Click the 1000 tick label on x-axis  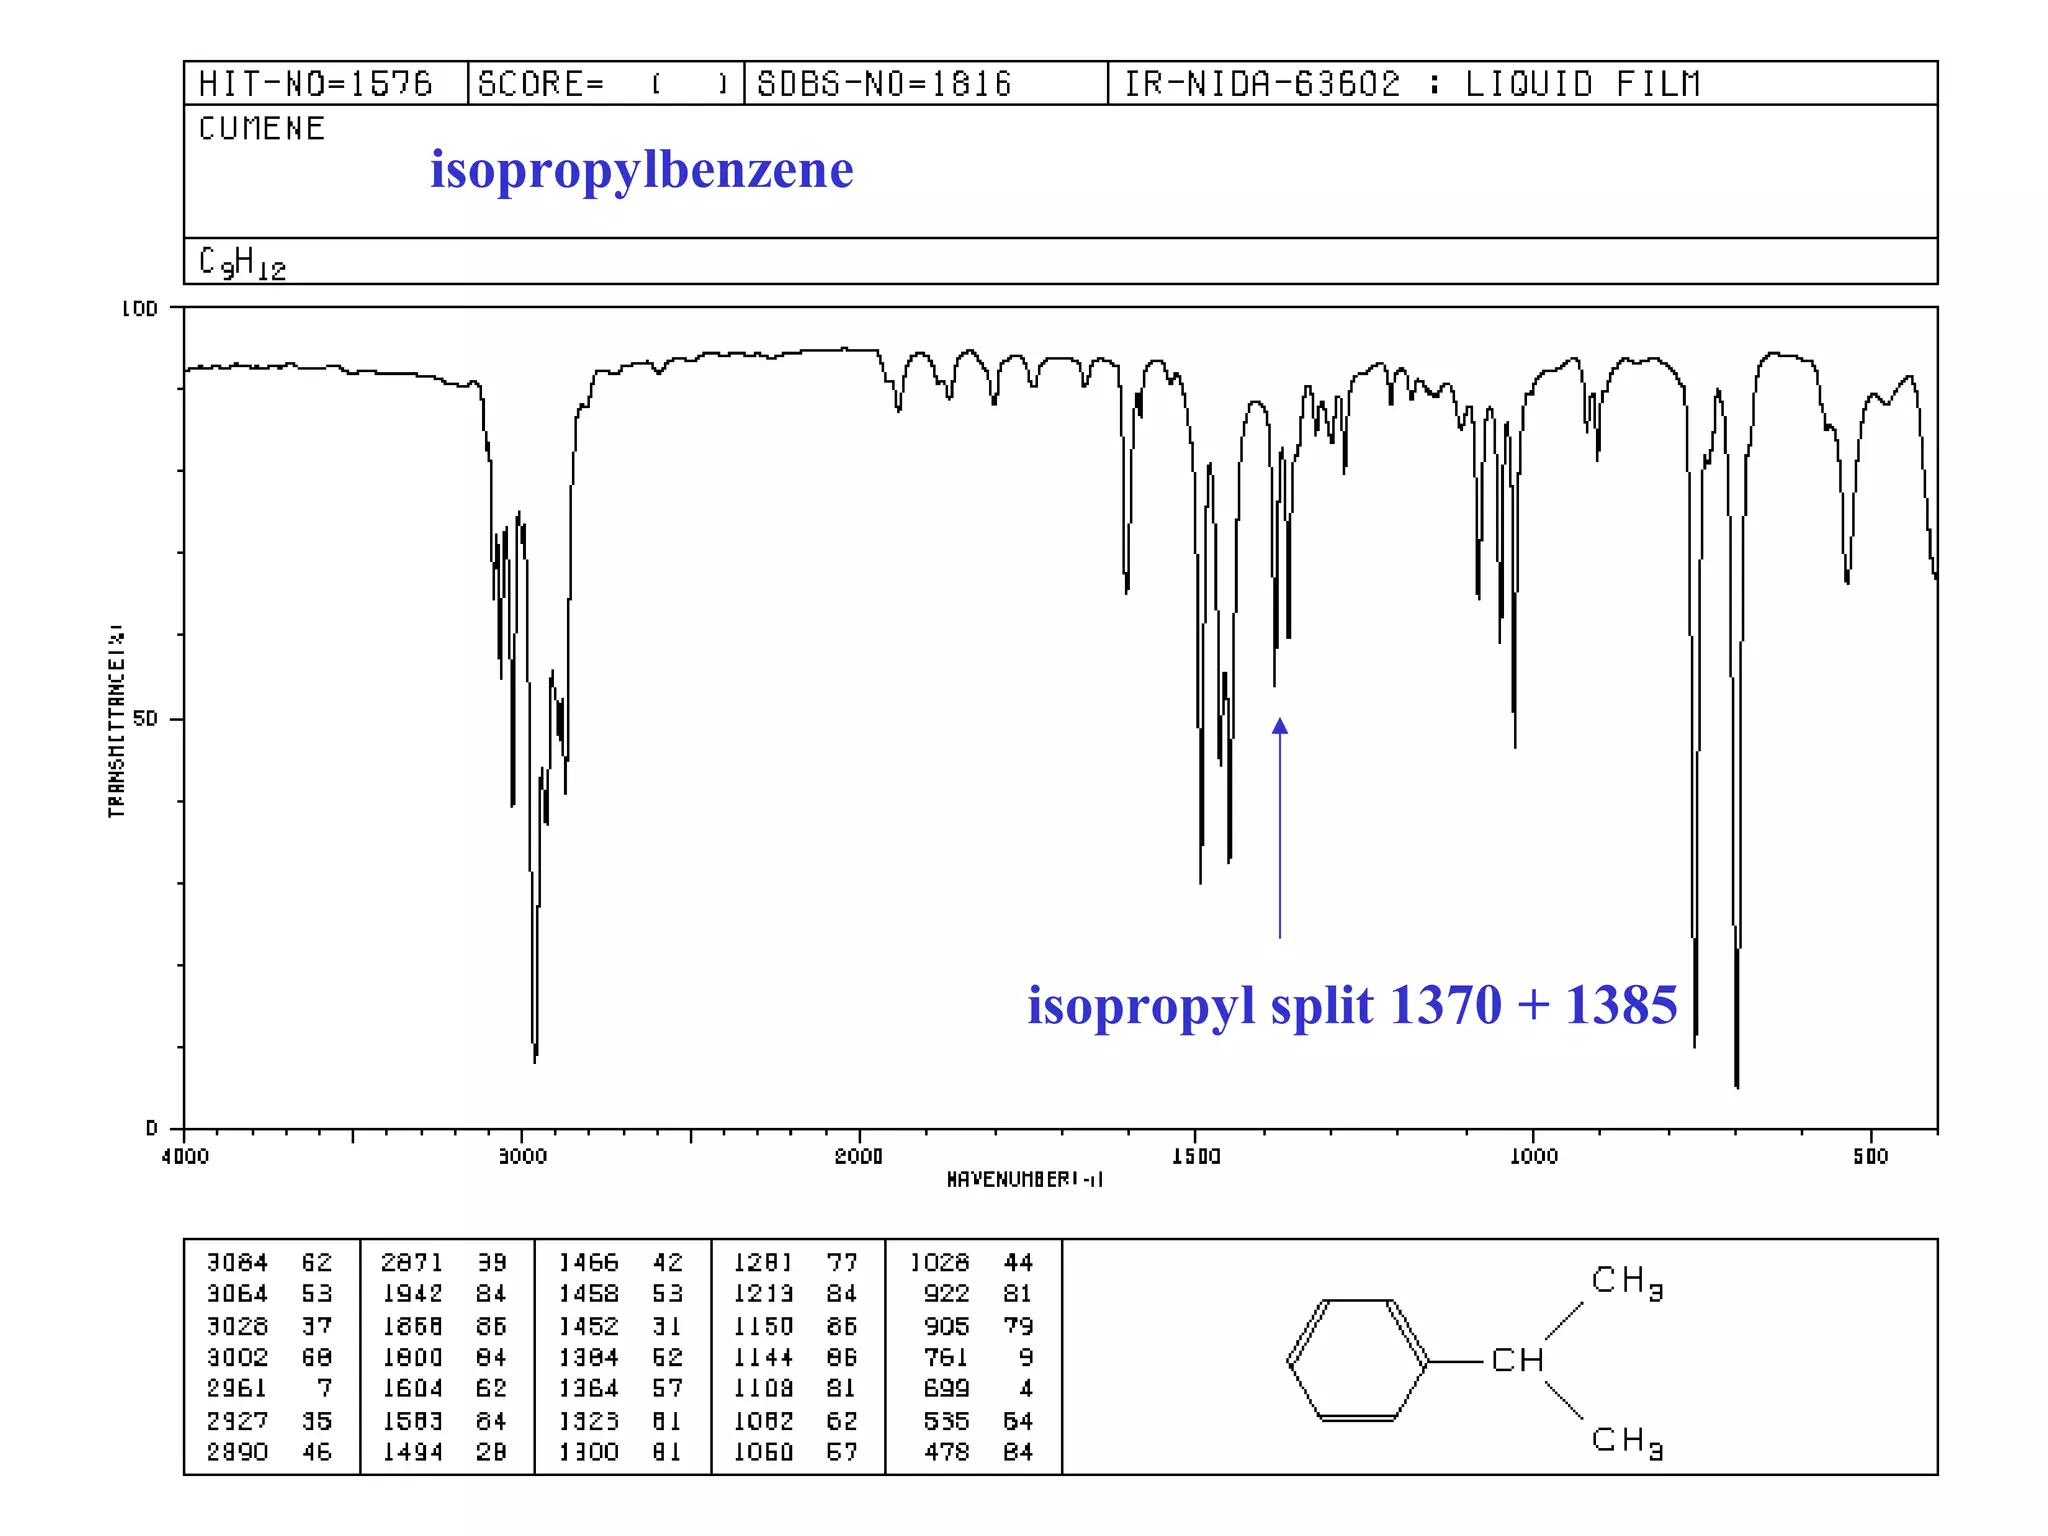click(x=1533, y=1157)
